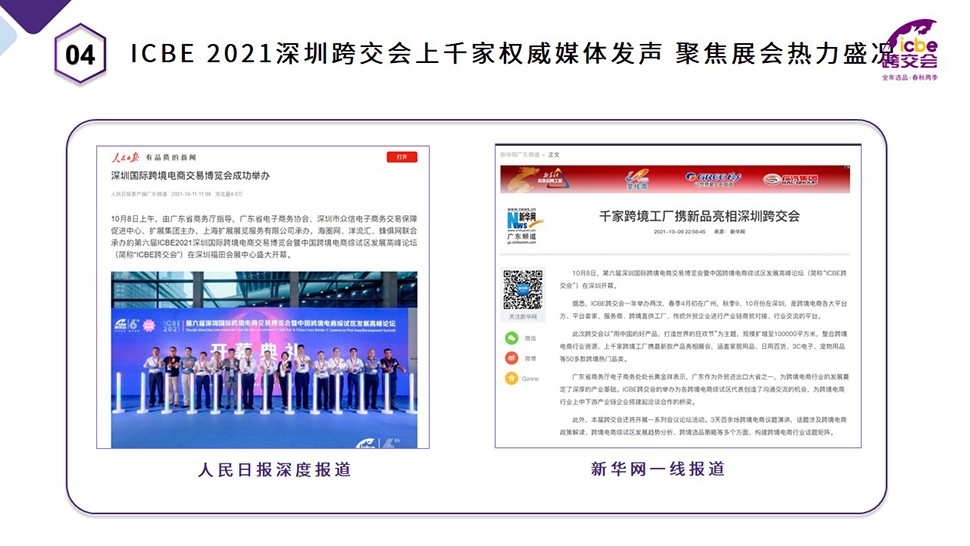Click the 正文 breadcrumb text
This screenshot has width=970, height=546.
tap(554, 155)
